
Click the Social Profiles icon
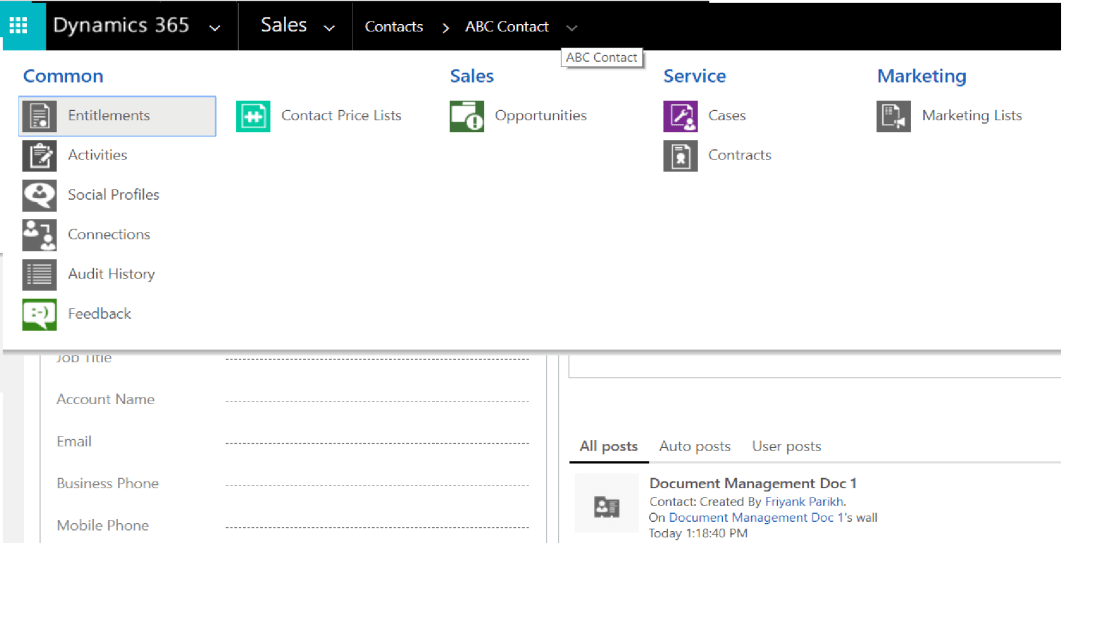40,195
